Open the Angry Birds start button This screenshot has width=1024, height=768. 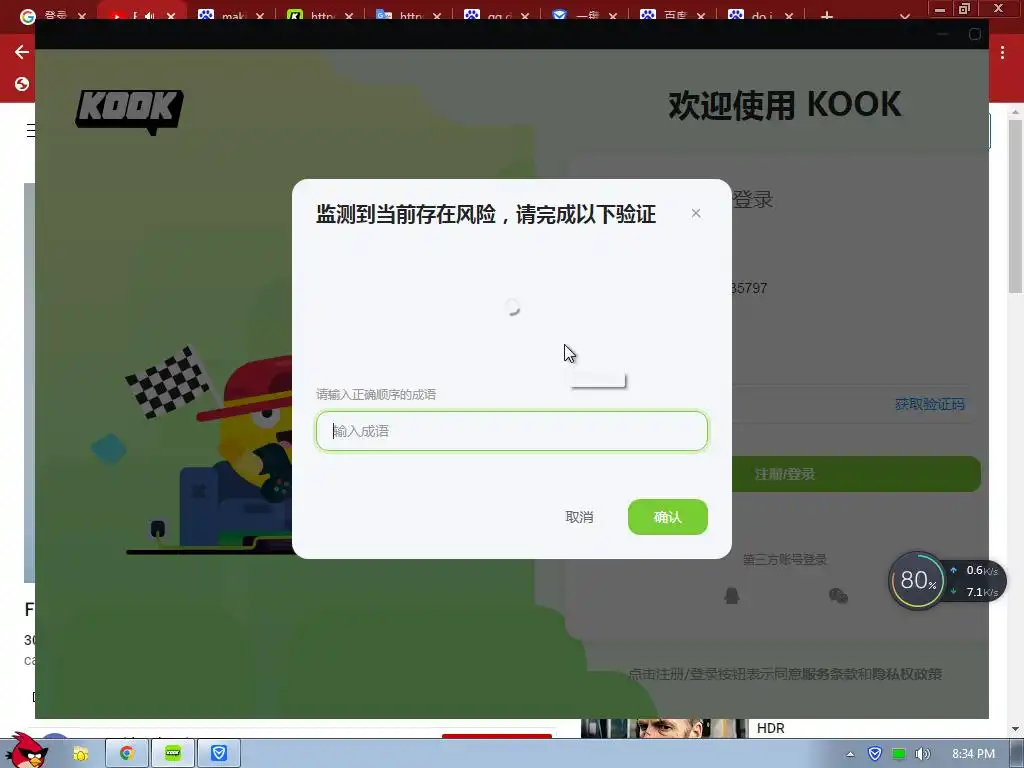click(x=26, y=751)
